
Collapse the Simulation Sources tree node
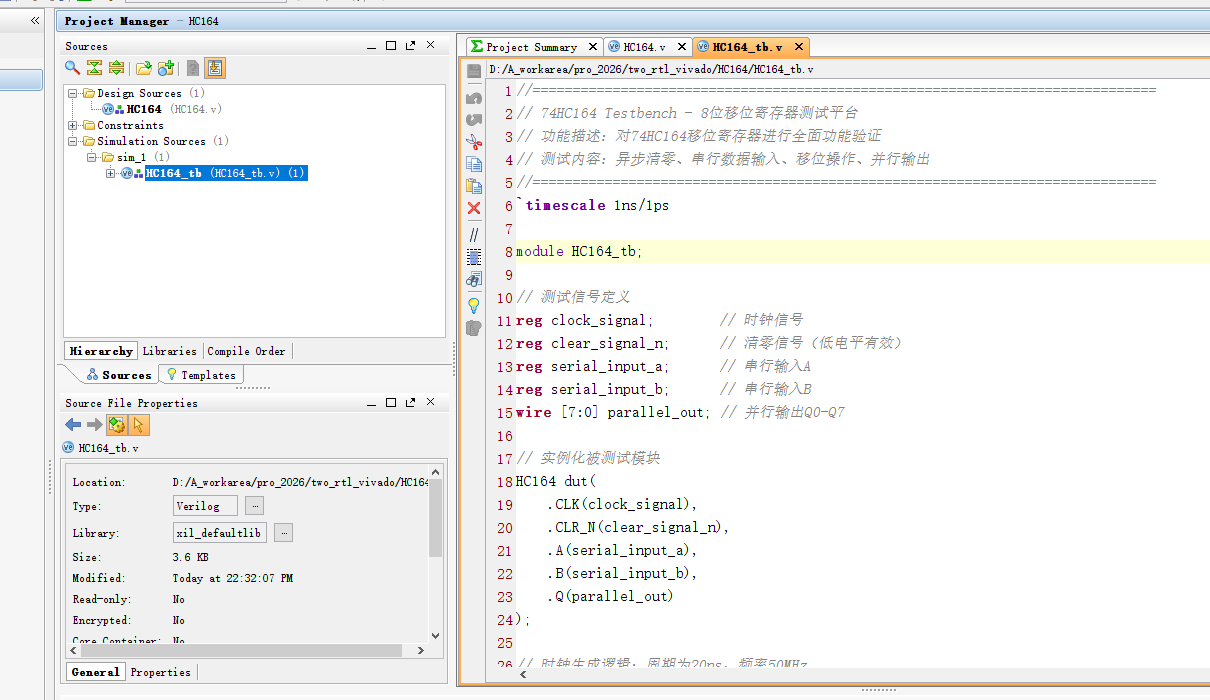click(x=73, y=141)
